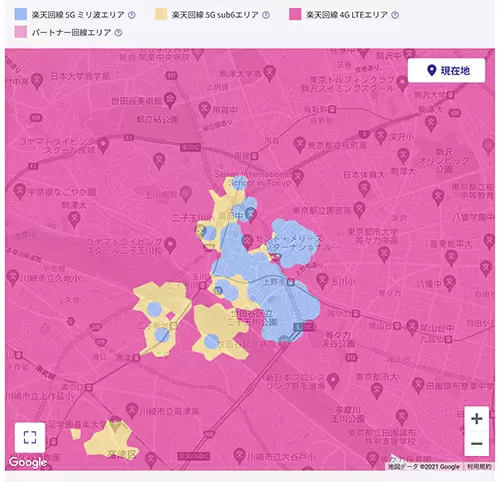Viewport: 500px width, 482px height.
Task: Click the 楽天回線 4G LTEエリア legend label
Action: tap(347, 15)
